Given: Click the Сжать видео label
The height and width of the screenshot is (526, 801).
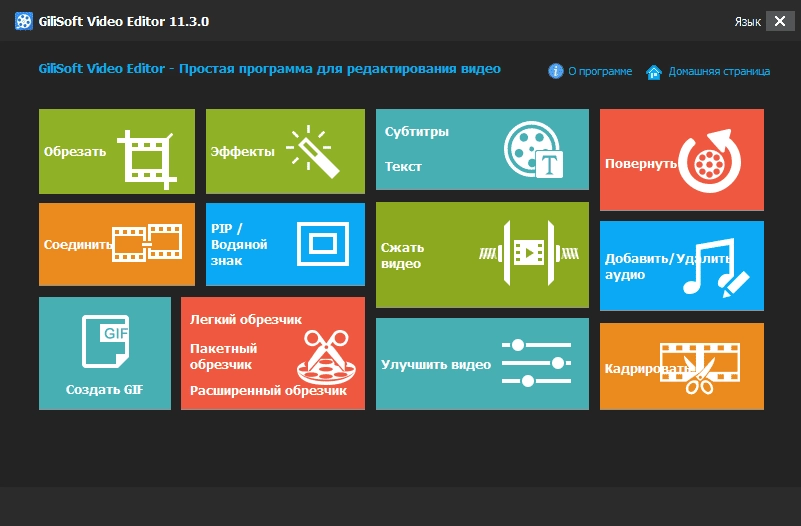Looking at the screenshot, I should [x=403, y=255].
